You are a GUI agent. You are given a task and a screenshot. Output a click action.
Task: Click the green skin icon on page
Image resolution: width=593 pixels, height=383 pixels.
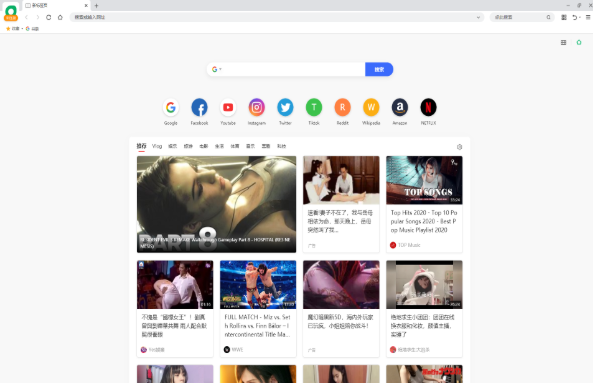[x=579, y=42]
